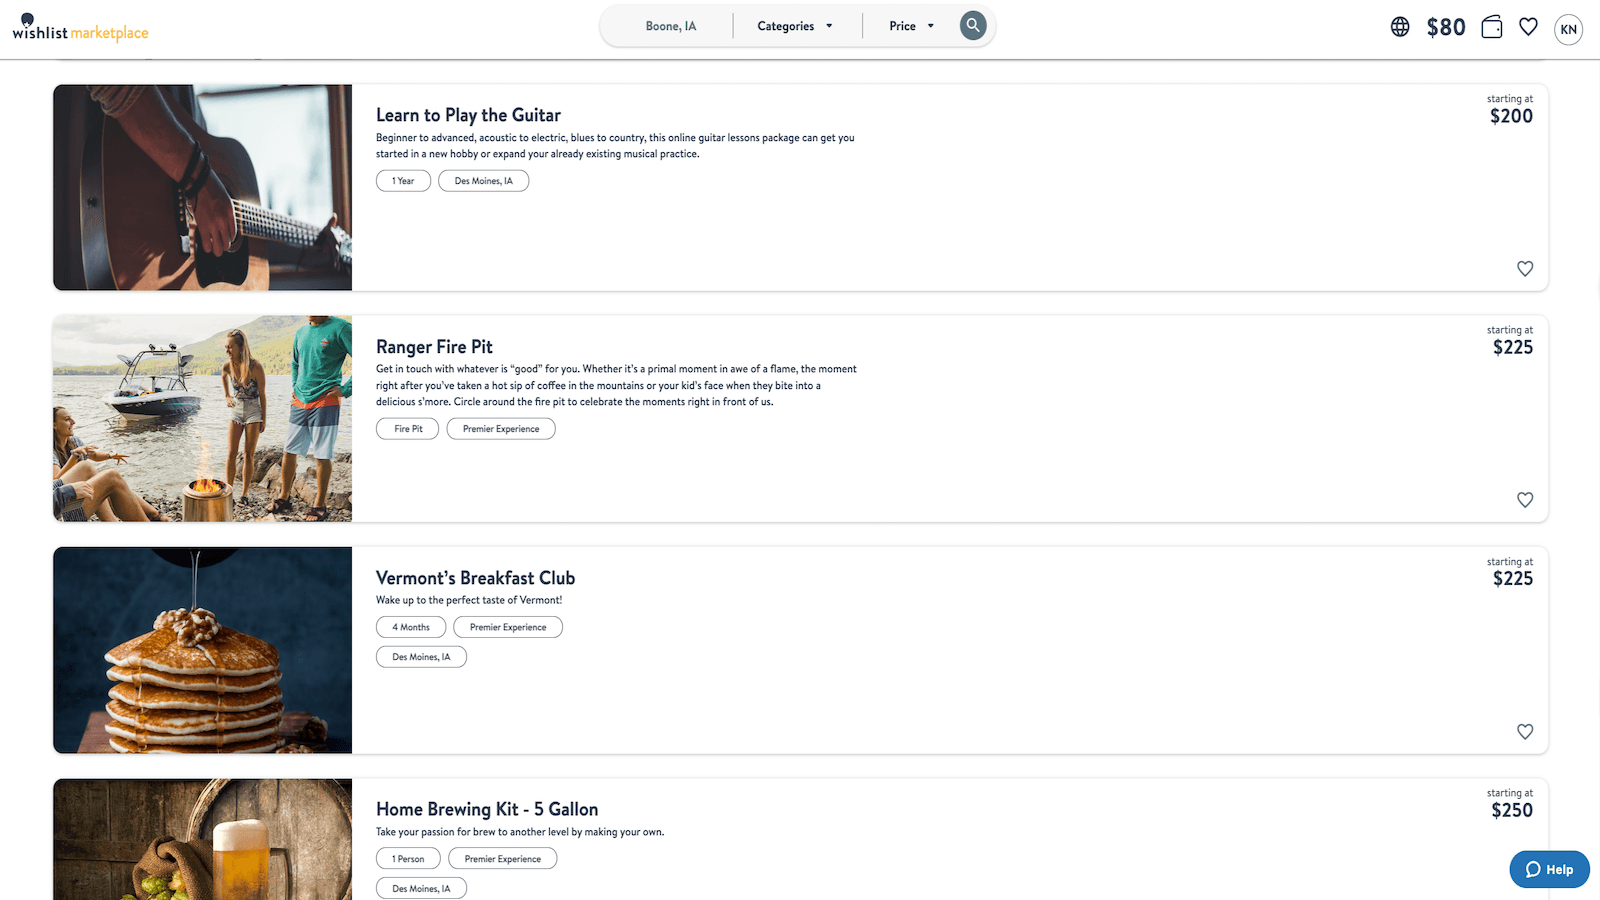The width and height of the screenshot is (1600, 900).
Task: Click the 1 Year tag on guitar lessons
Action: click(403, 180)
